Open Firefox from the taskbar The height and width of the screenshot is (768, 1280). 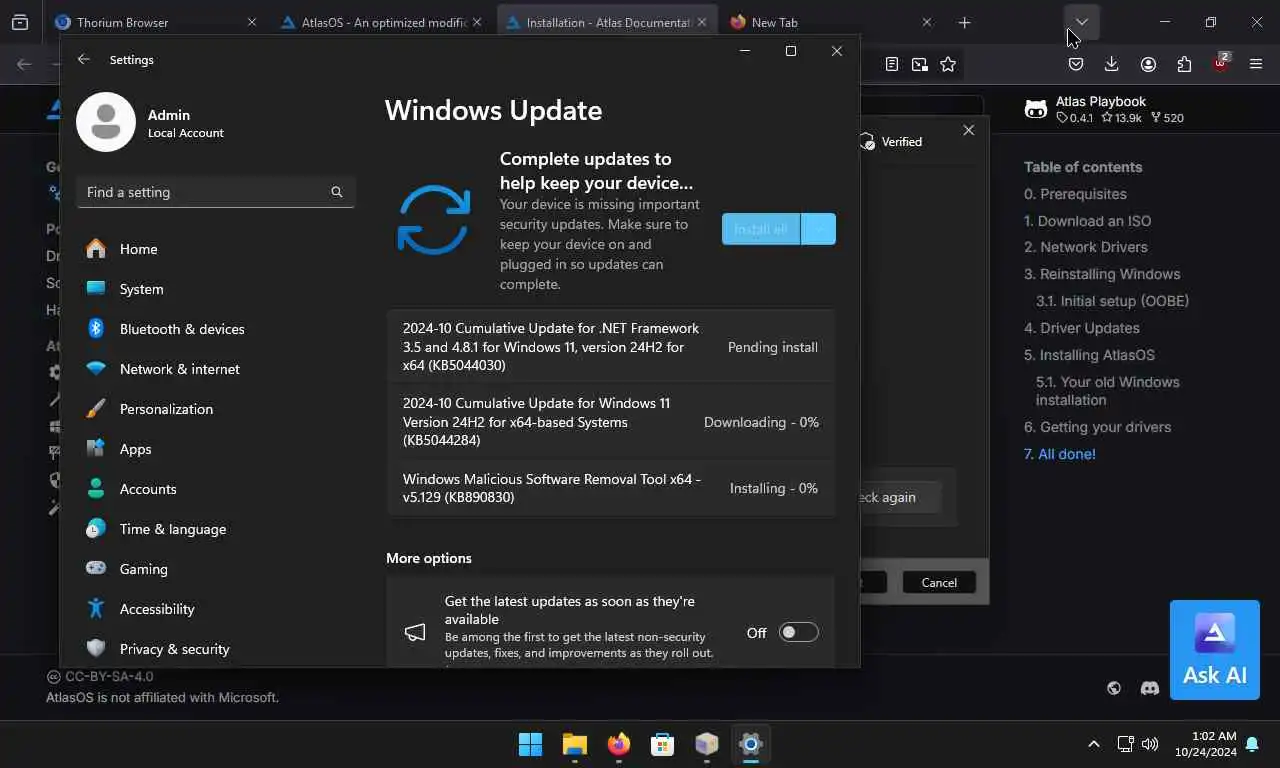click(x=618, y=744)
